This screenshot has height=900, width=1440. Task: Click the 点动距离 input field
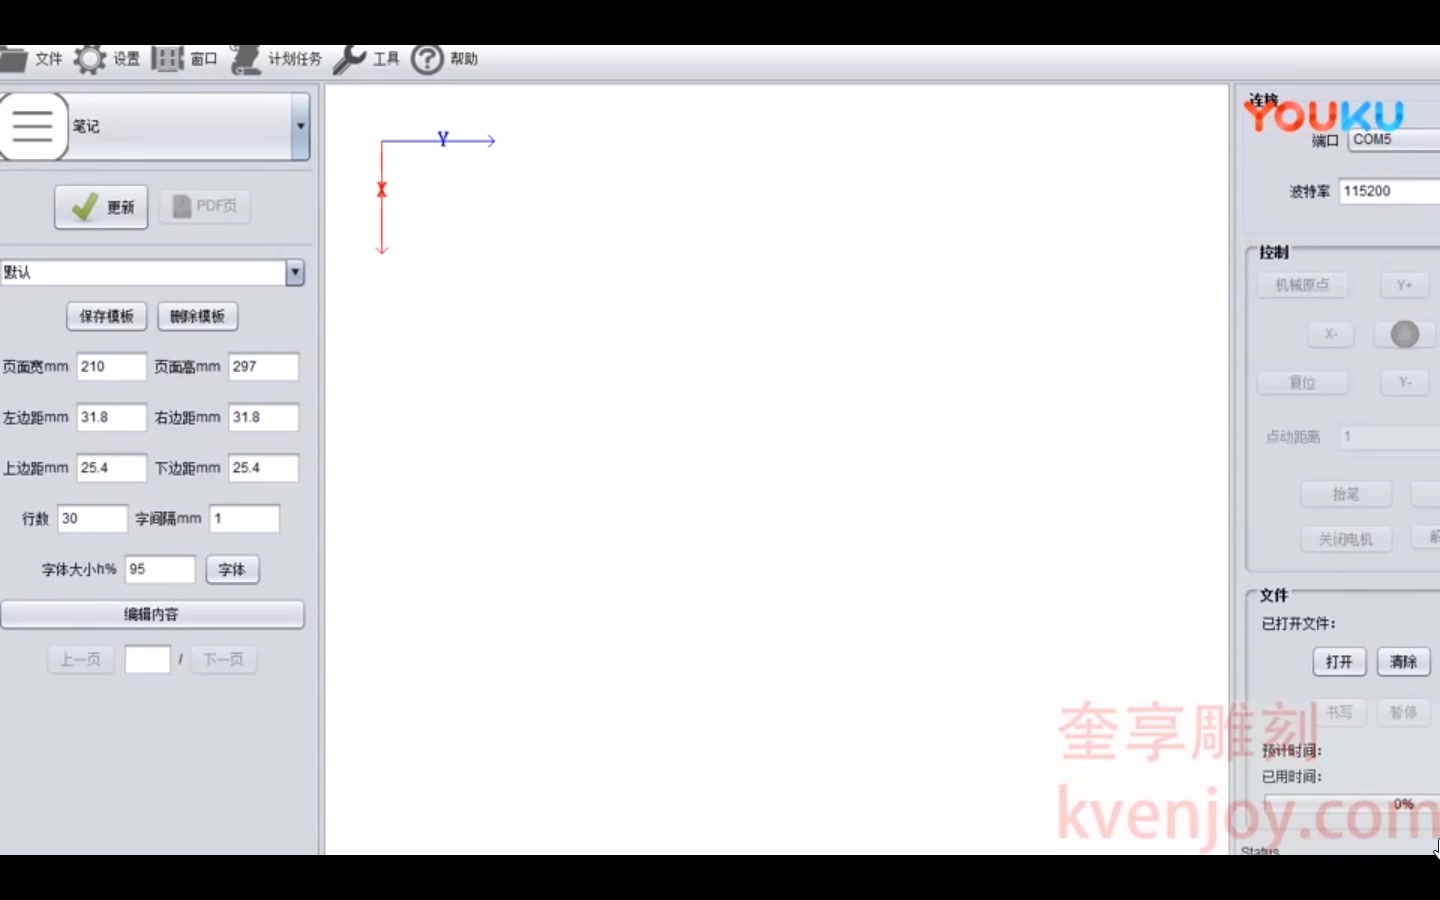(1390, 437)
